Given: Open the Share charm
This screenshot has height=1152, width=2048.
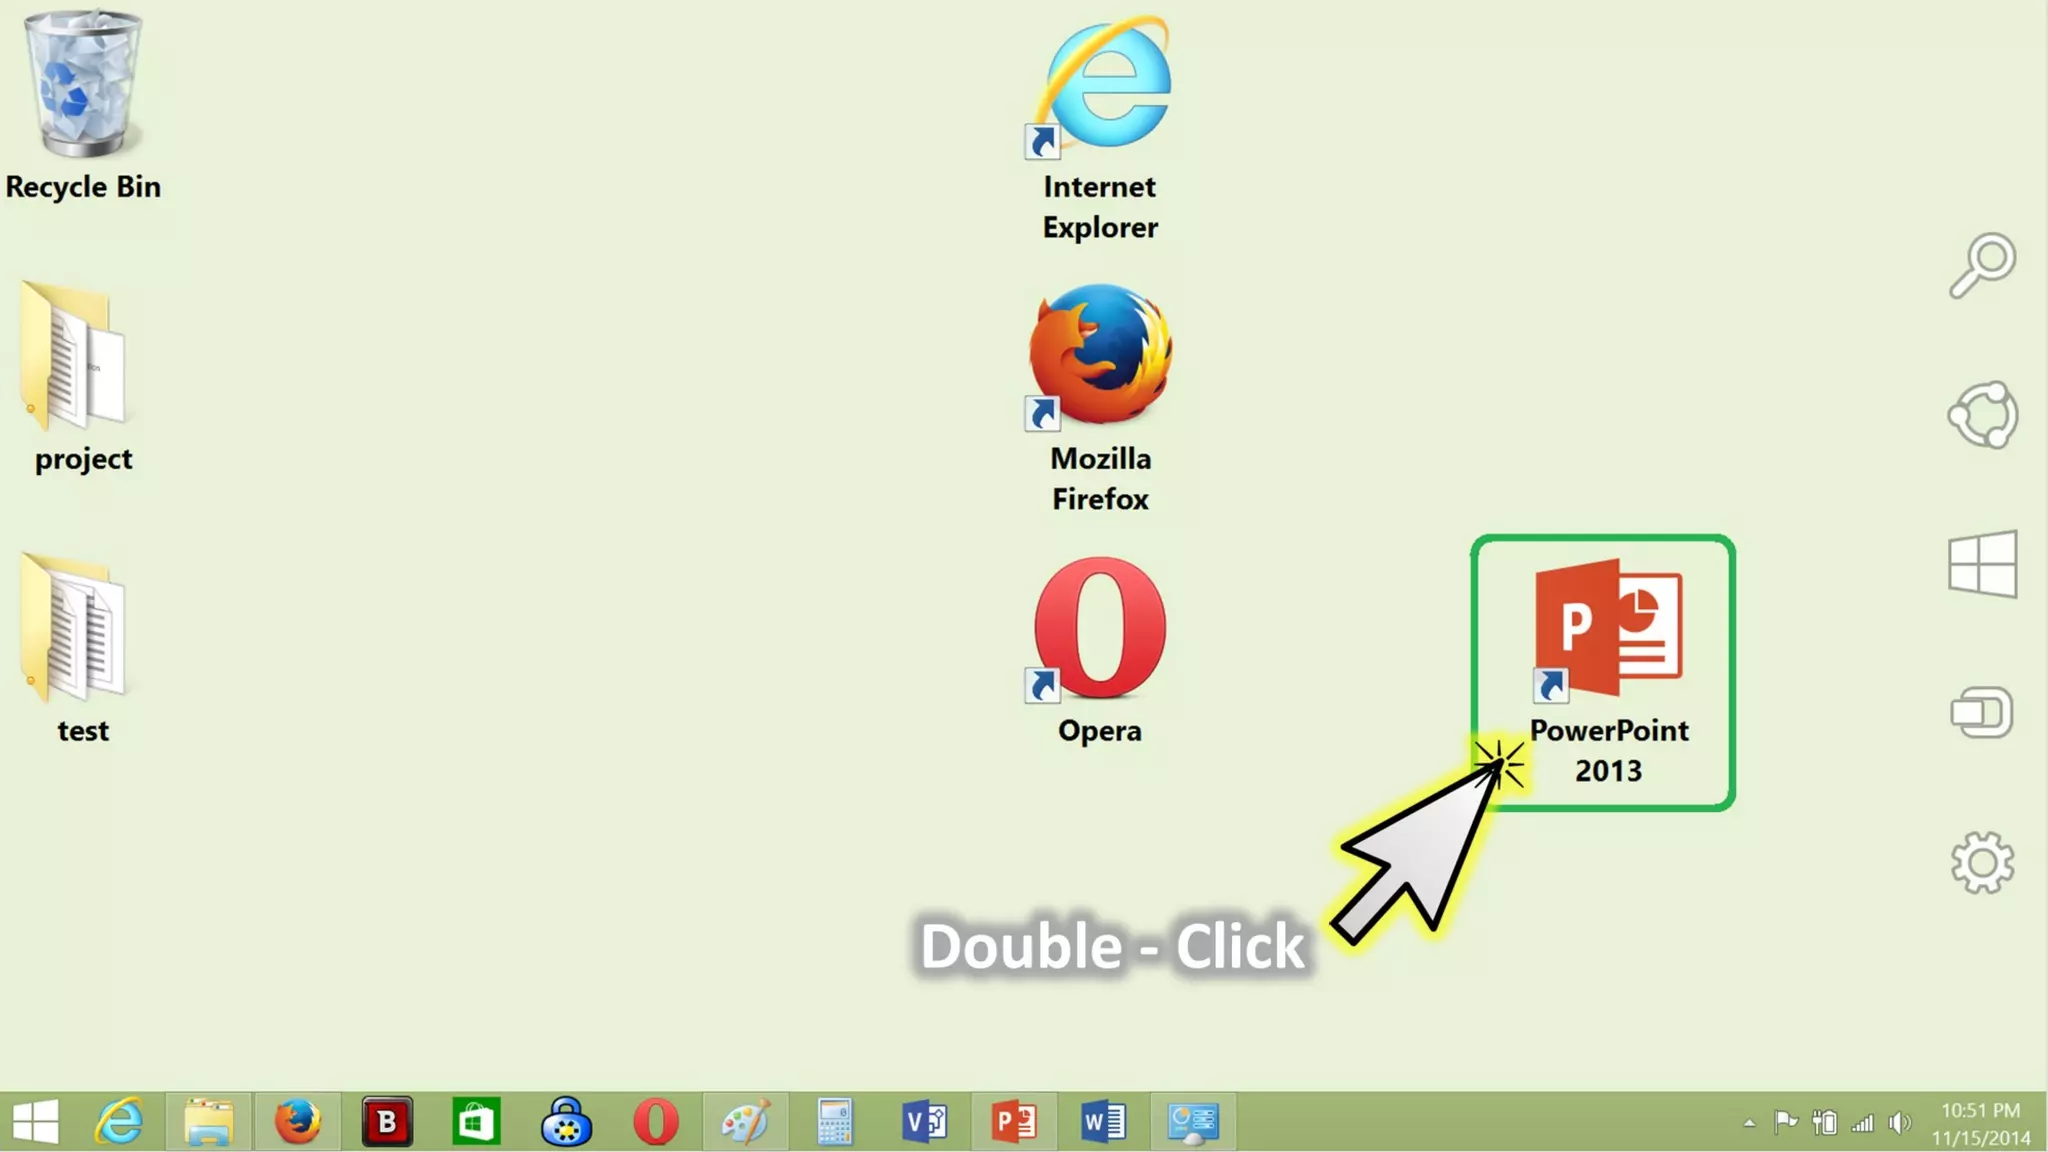Looking at the screenshot, I should 1982,415.
